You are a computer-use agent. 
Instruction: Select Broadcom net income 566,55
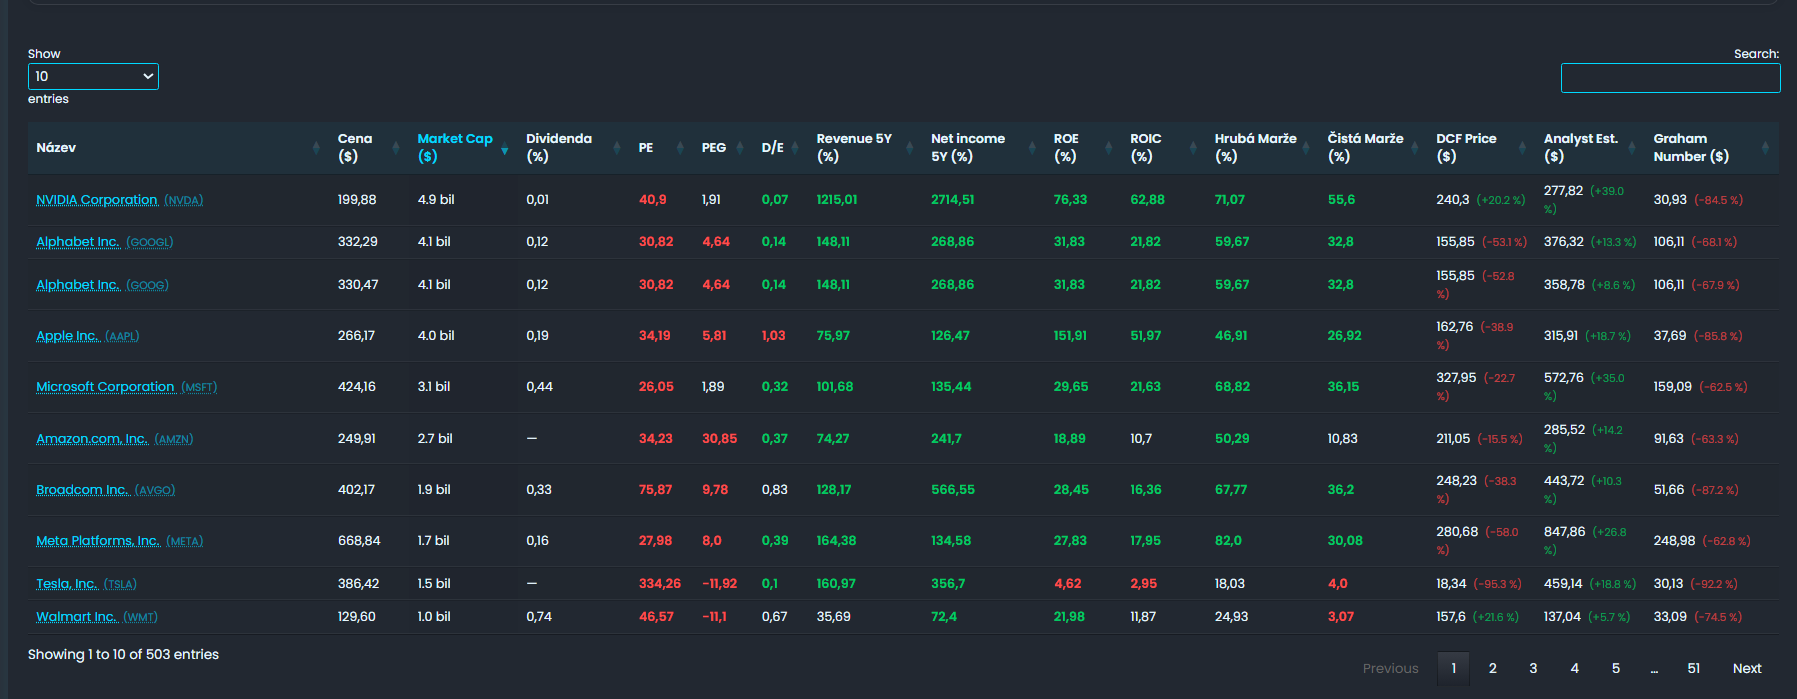[x=952, y=490]
